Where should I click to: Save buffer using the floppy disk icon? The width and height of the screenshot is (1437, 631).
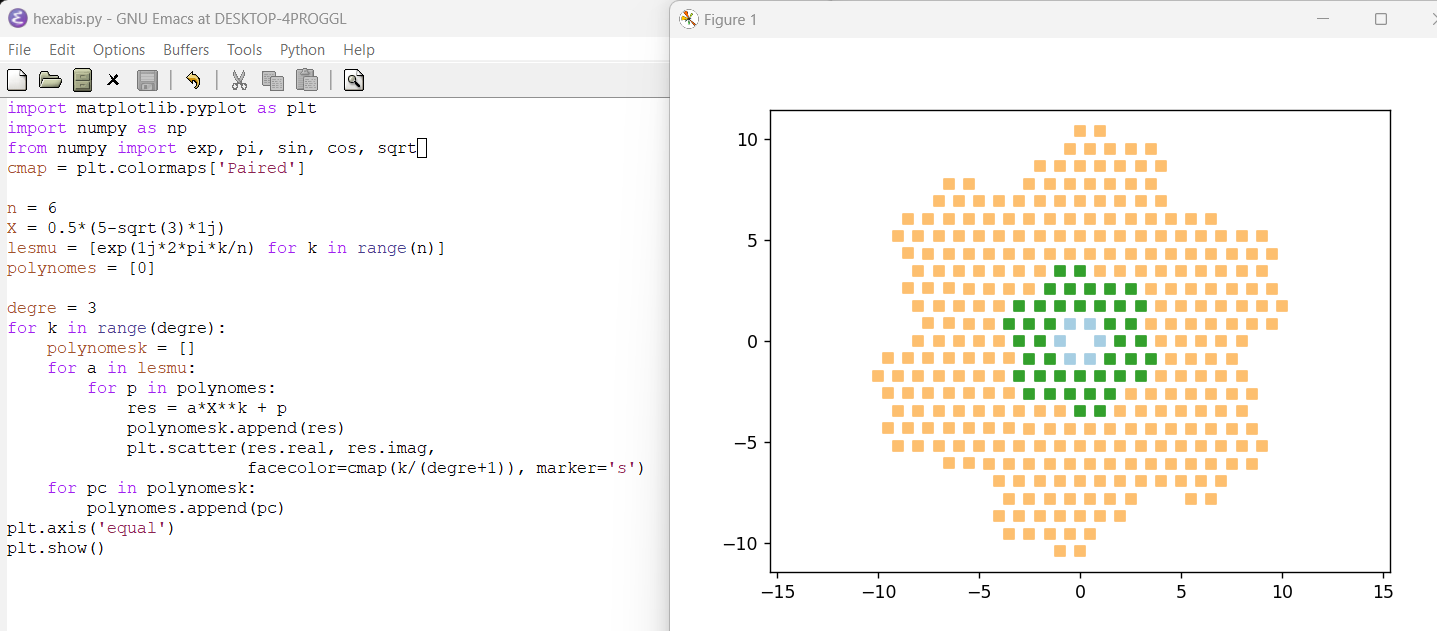pyautogui.click(x=147, y=80)
